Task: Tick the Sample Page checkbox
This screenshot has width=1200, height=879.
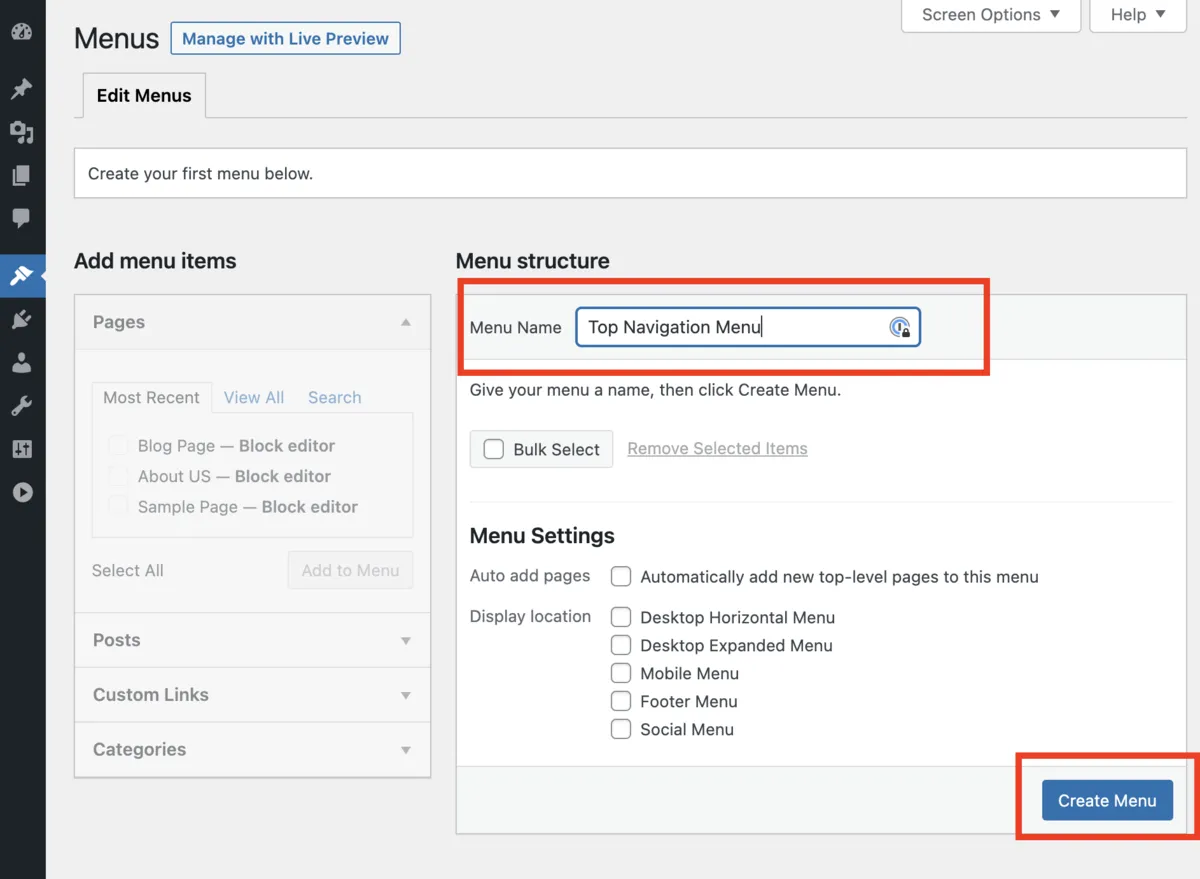Action: point(118,506)
